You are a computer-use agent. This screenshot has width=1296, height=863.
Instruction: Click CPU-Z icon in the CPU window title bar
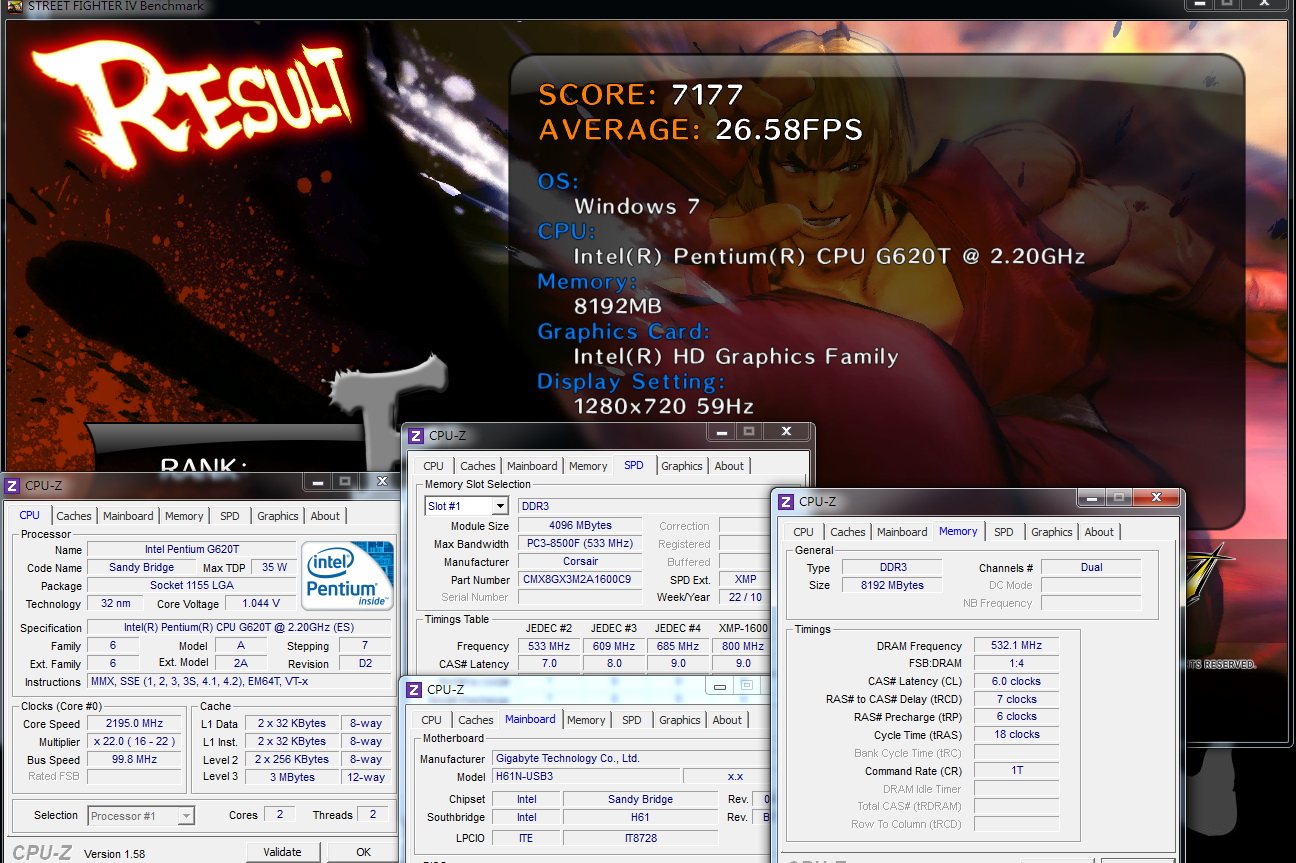[x=12, y=486]
